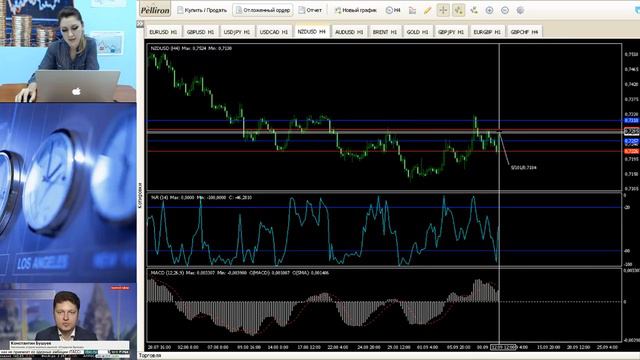Screen dimensions: 640x360
Task: Click the Pelliron logo button
Action: [x=155, y=10]
